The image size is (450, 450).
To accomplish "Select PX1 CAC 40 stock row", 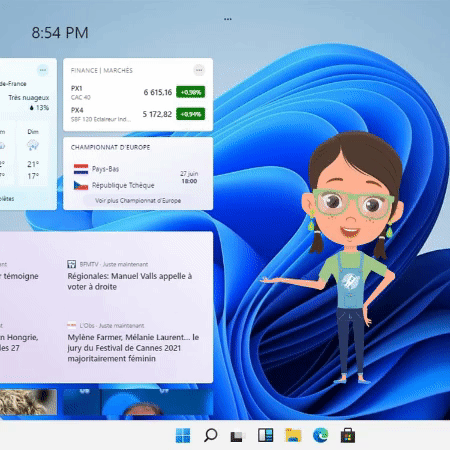I will point(138,92).
